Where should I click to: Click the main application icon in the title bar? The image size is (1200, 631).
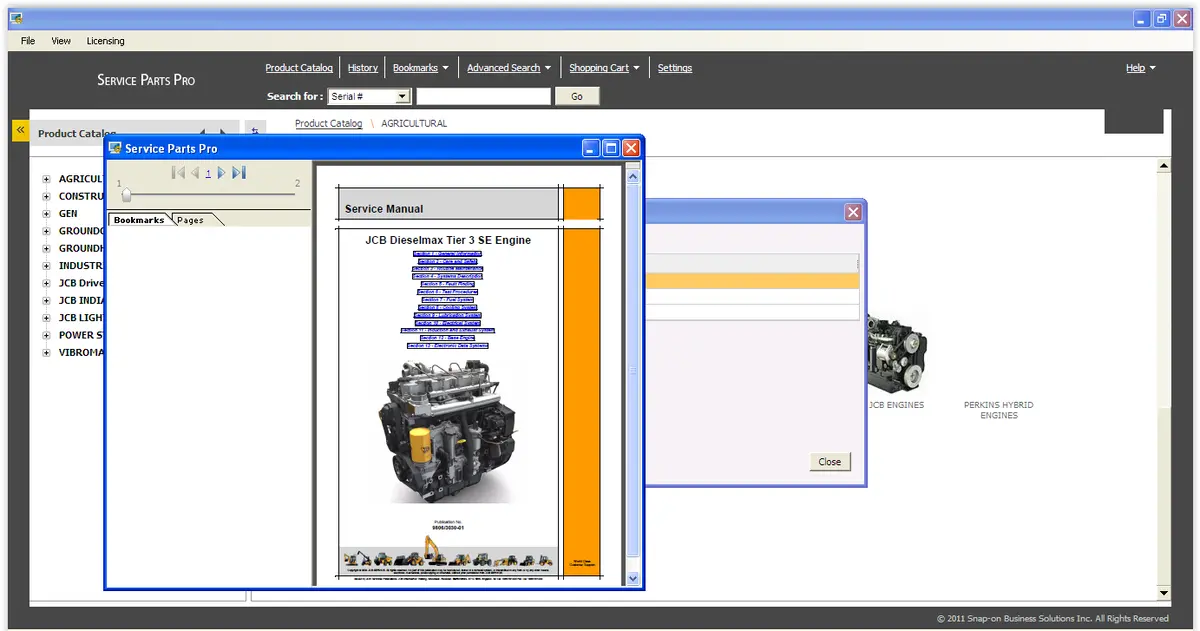coord(16,18)
